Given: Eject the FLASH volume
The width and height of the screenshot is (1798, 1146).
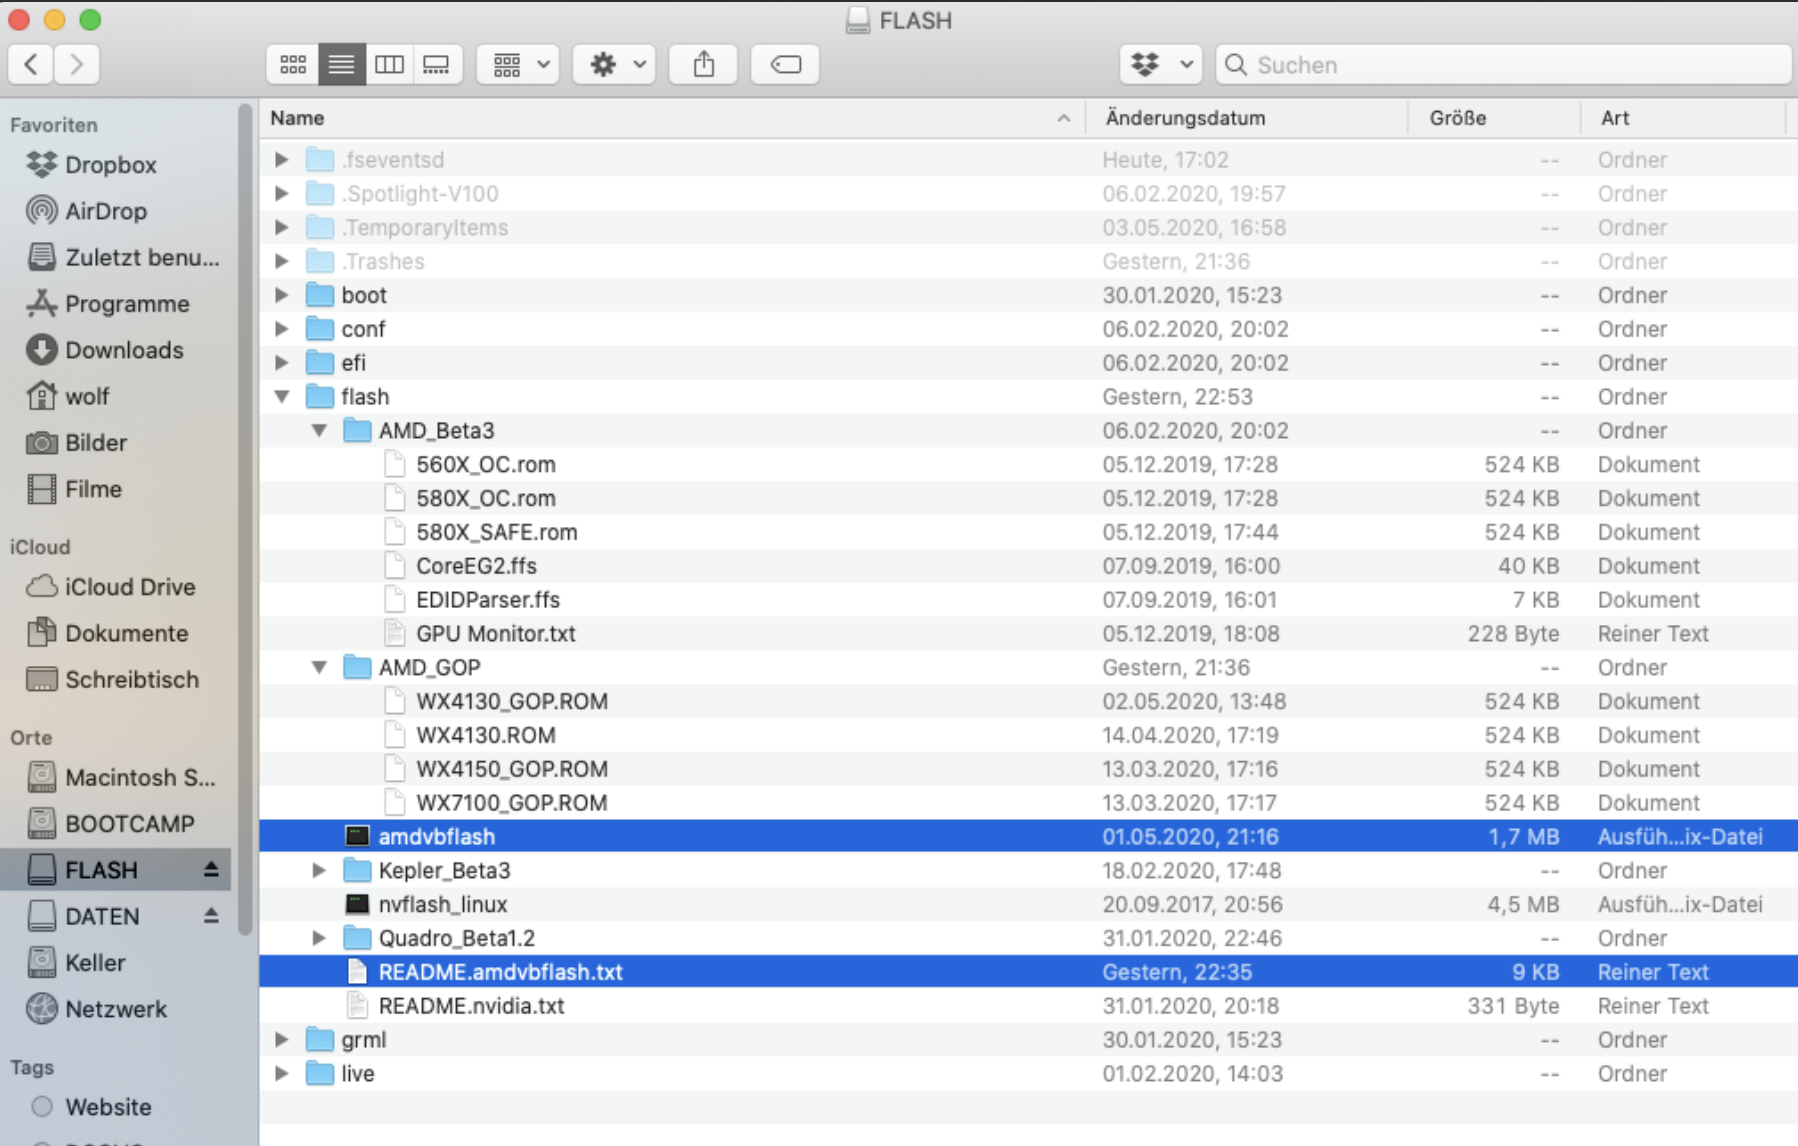Looking at the screenshot, I should coord(211,870).
